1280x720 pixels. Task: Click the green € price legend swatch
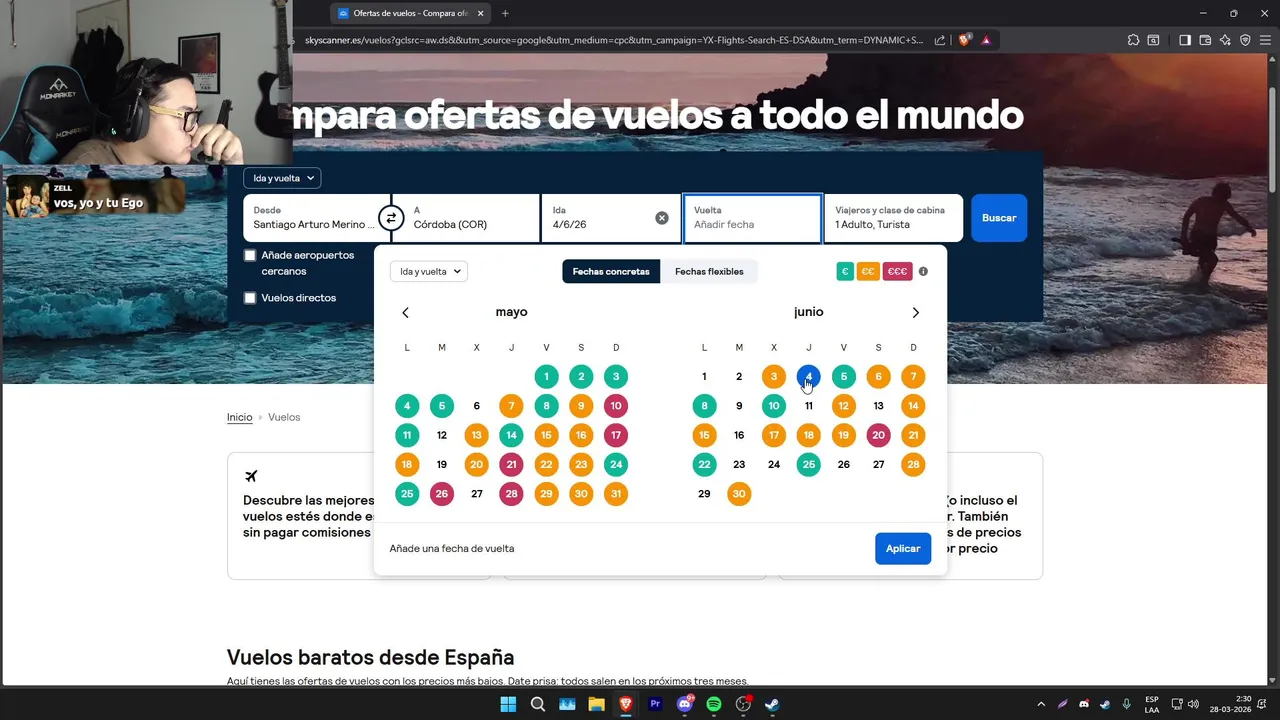pos(845,271)
